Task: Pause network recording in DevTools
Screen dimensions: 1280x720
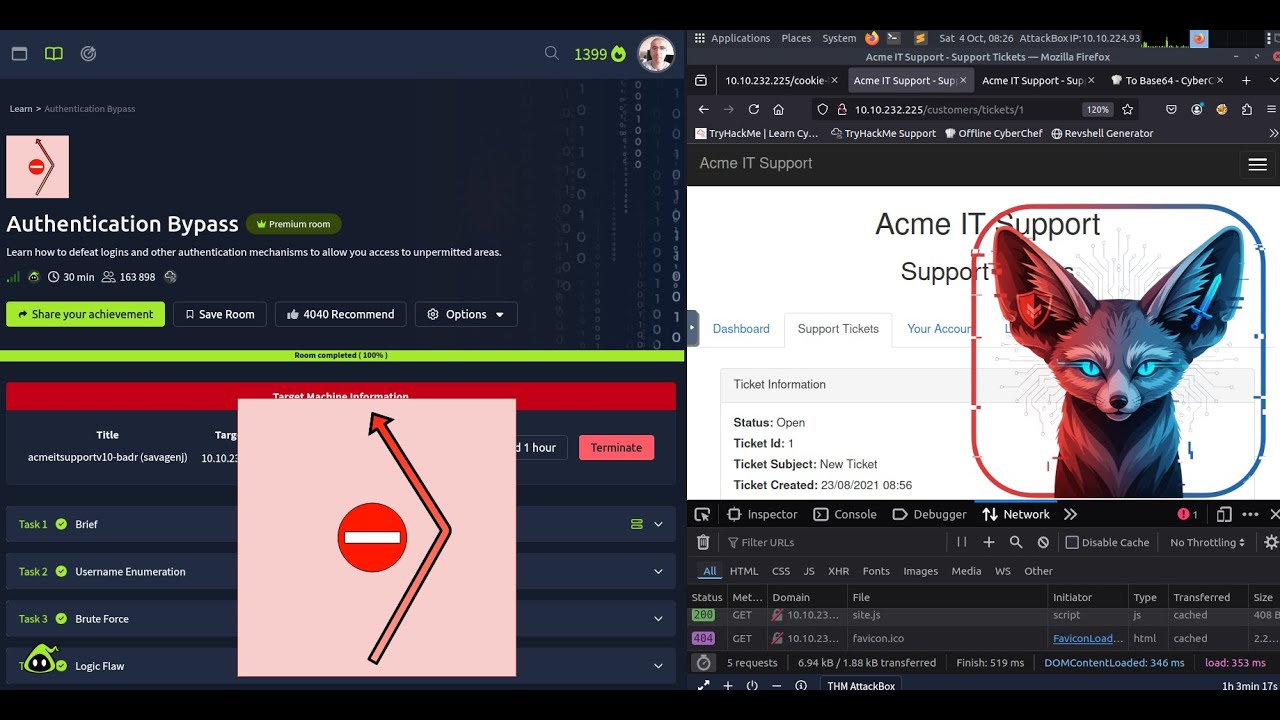Action: [961, 542]
